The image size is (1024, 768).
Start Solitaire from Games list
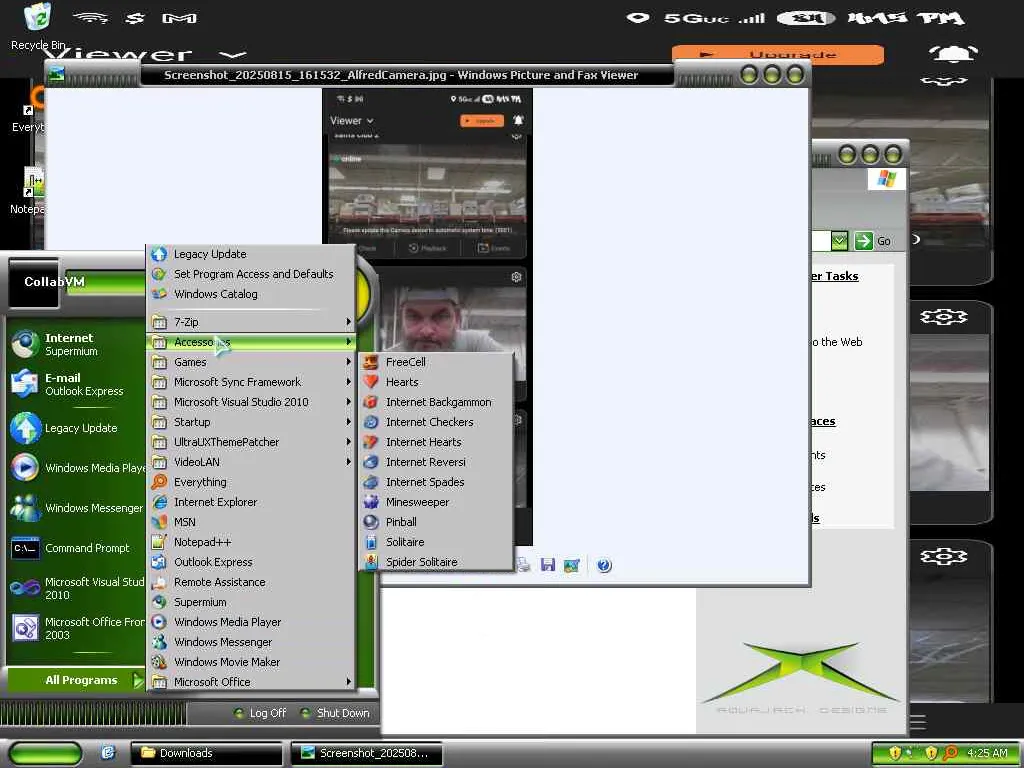pyautogui.click(x=435, y=542)
